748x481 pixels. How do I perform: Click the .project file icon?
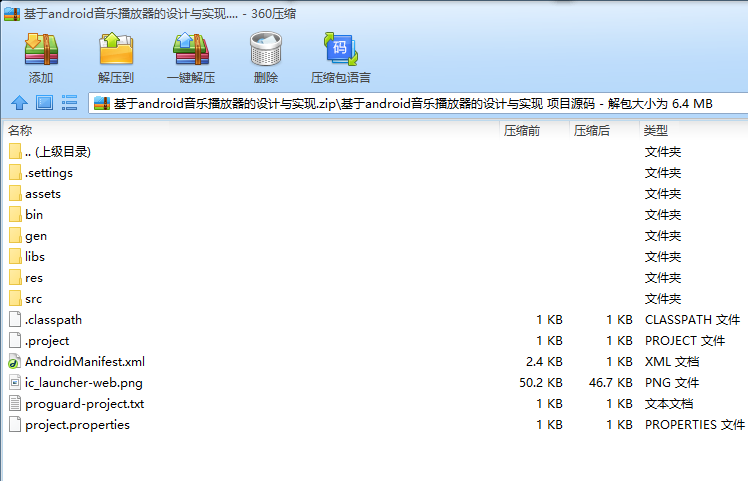pos(15,340)
